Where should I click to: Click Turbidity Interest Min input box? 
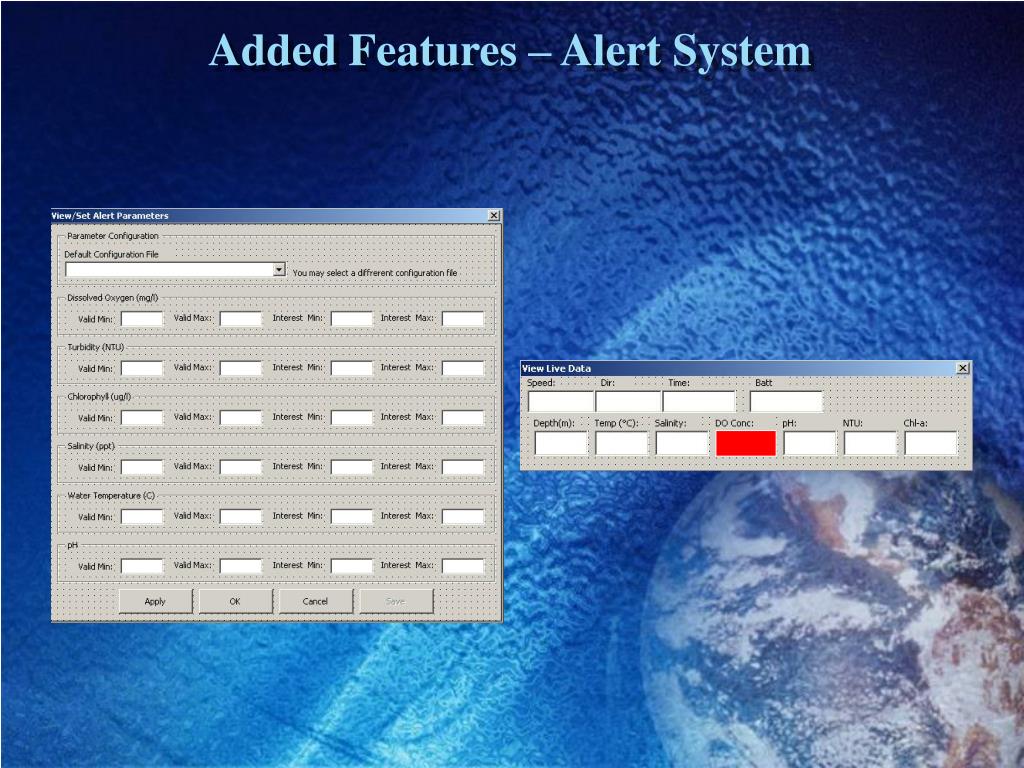[351, 368]
